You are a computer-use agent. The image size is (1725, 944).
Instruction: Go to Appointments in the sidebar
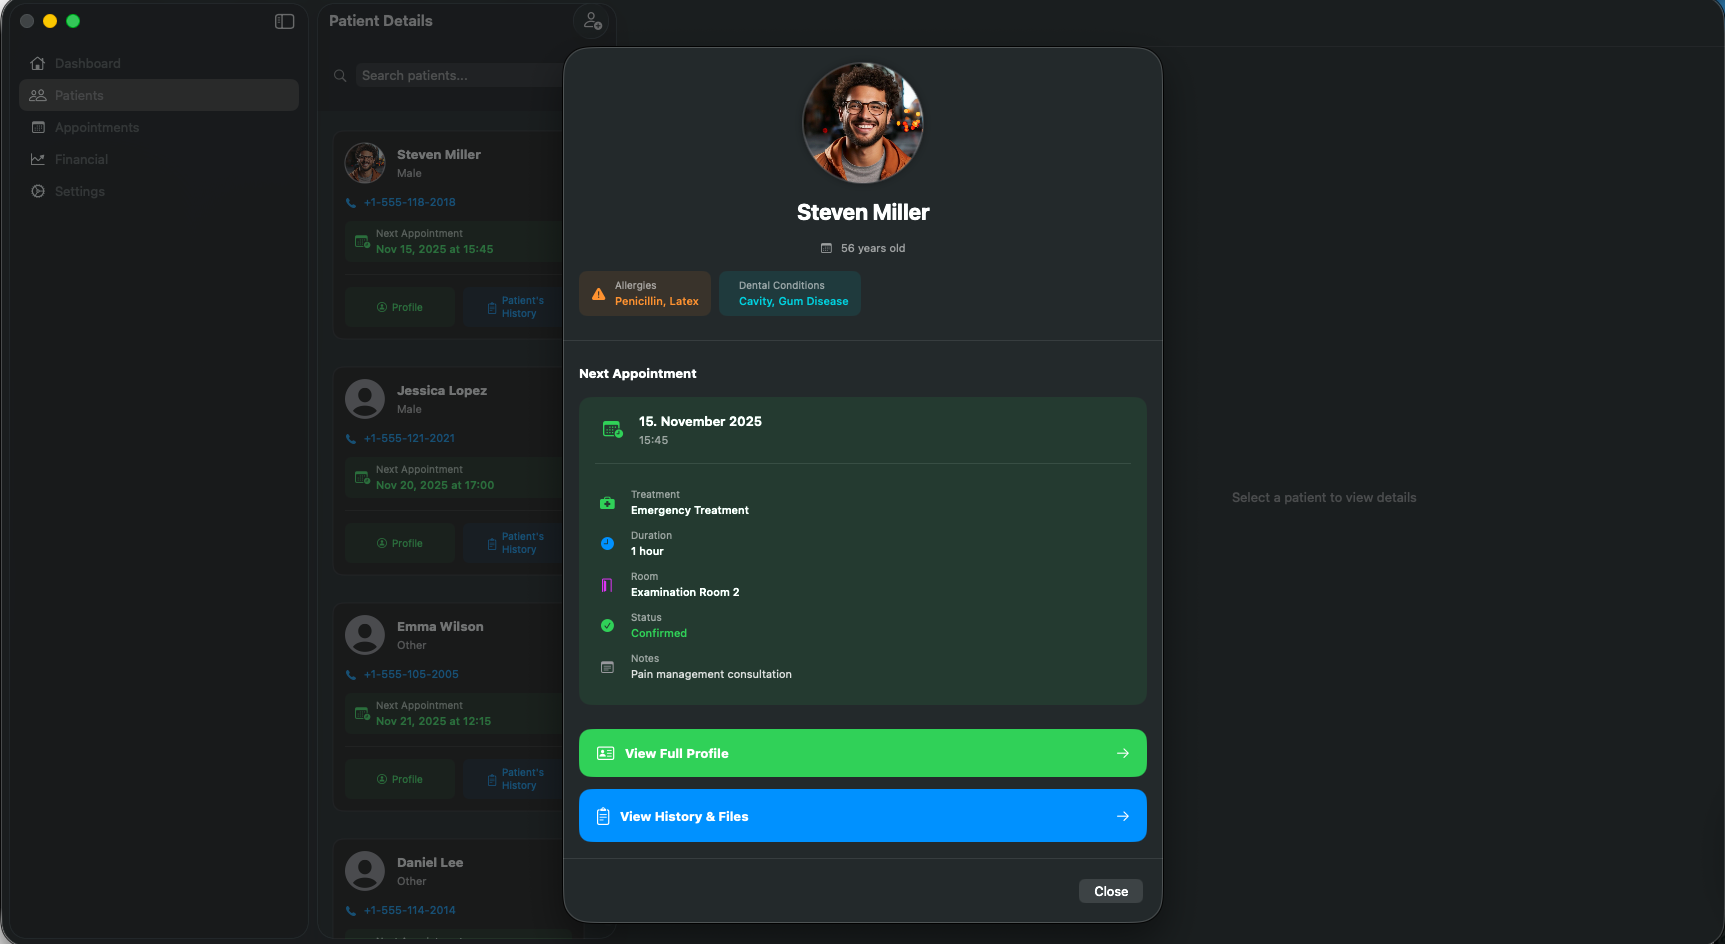(96, 127)
